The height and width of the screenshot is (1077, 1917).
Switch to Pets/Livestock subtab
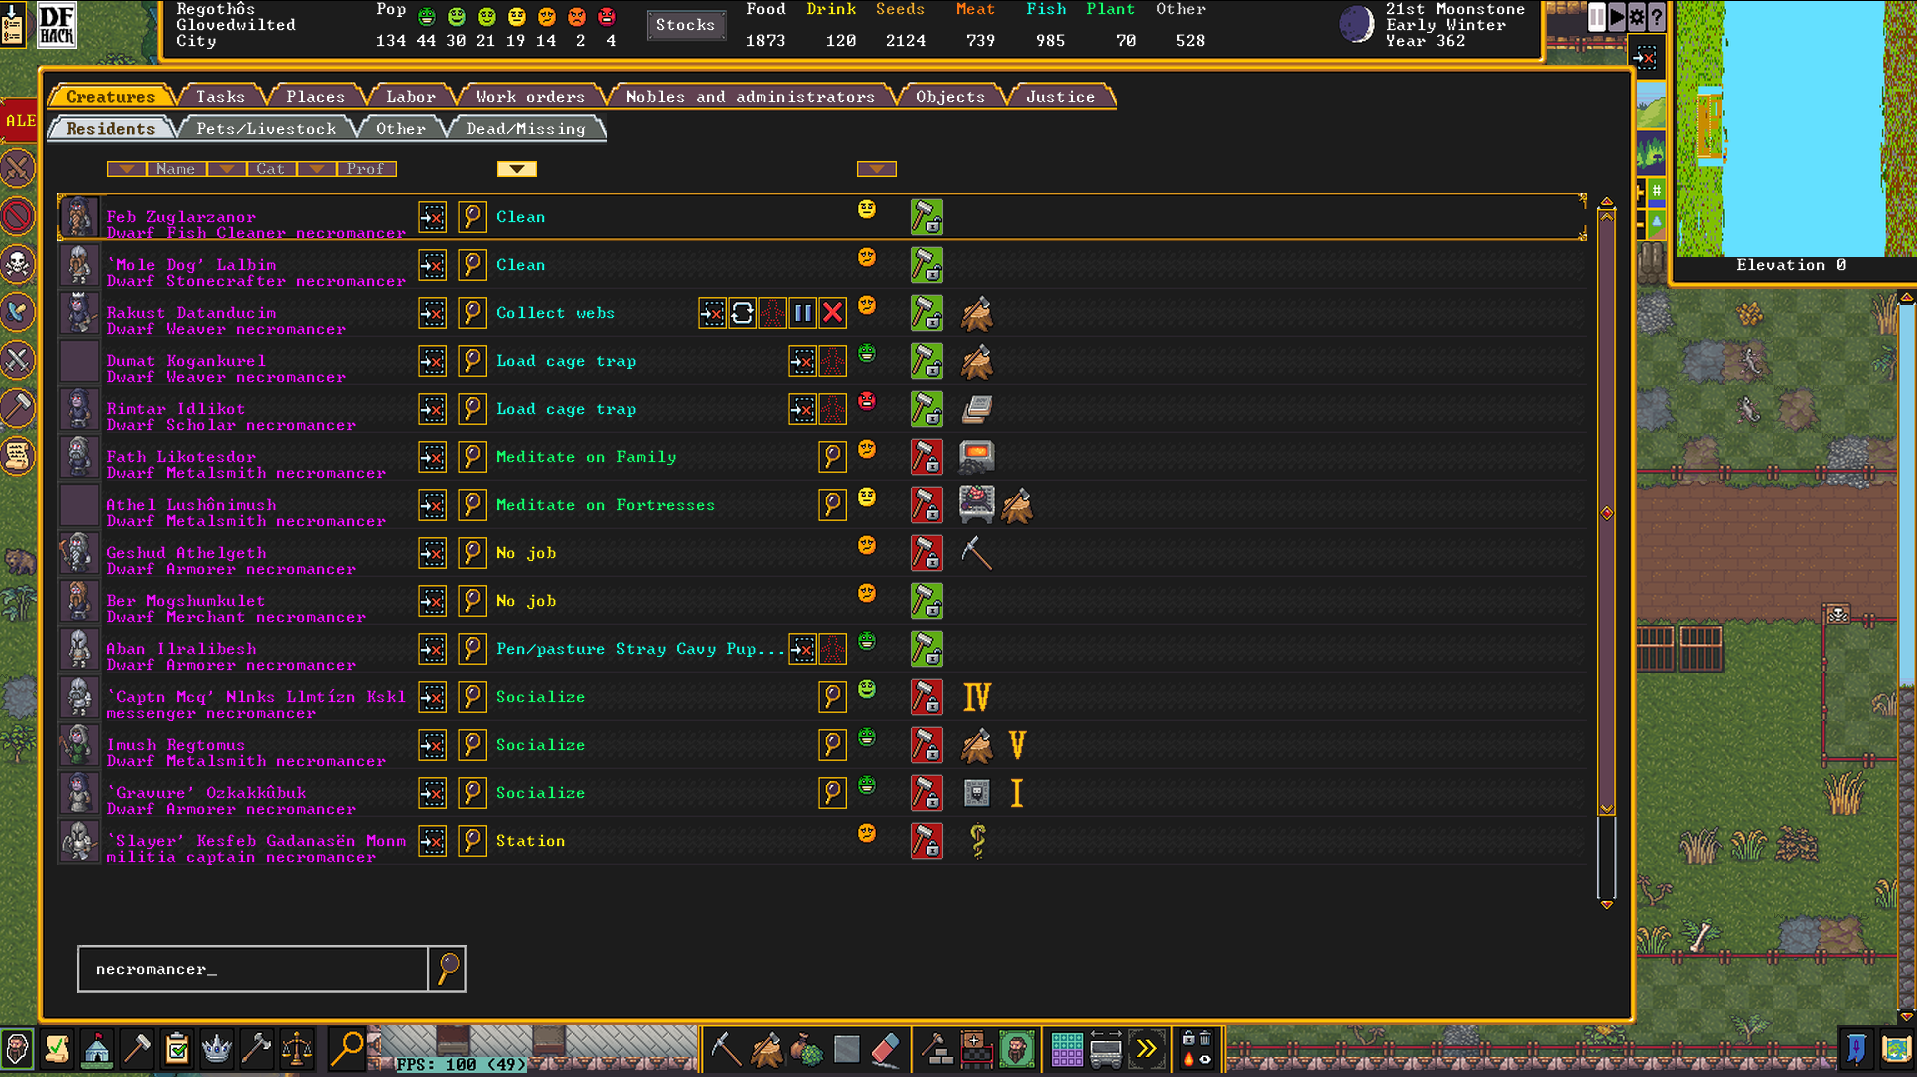[266, 129]
